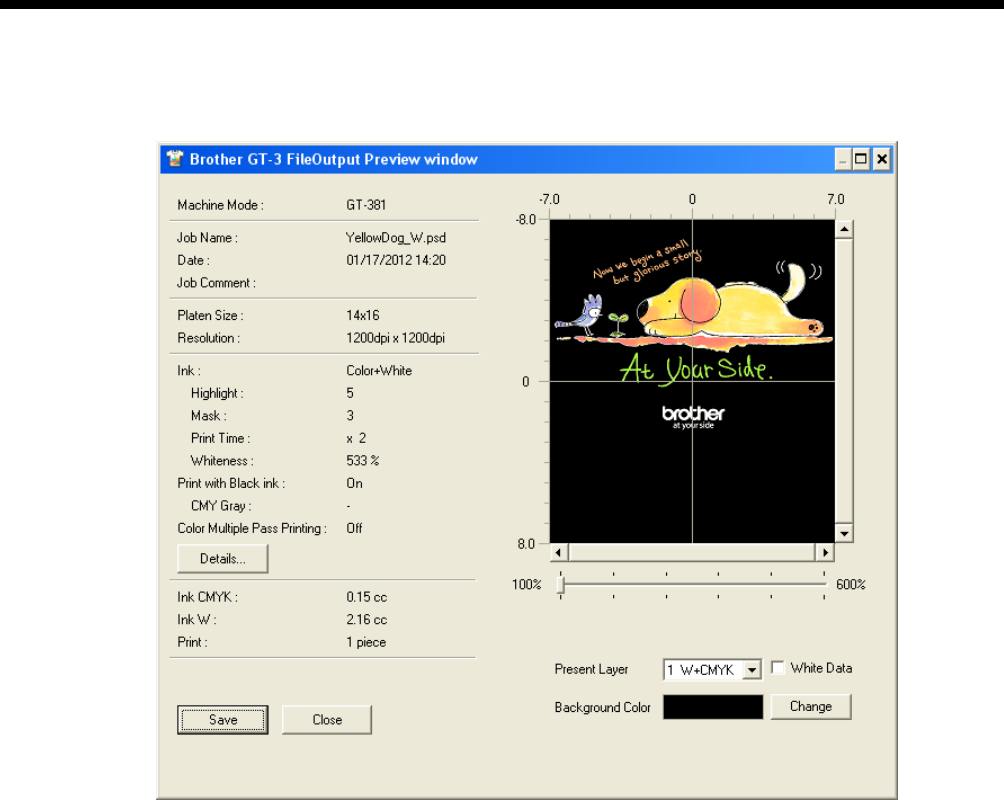Minimize the preview window

tap(843, 159)
